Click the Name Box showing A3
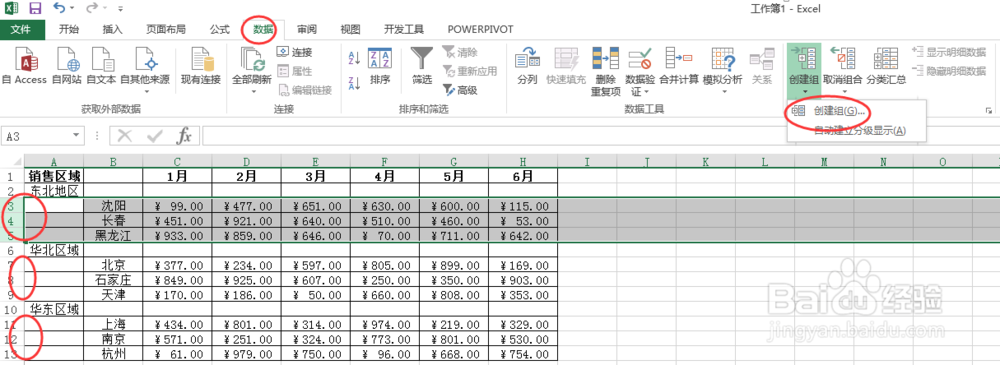1000x365 pixels. point(36,135)
